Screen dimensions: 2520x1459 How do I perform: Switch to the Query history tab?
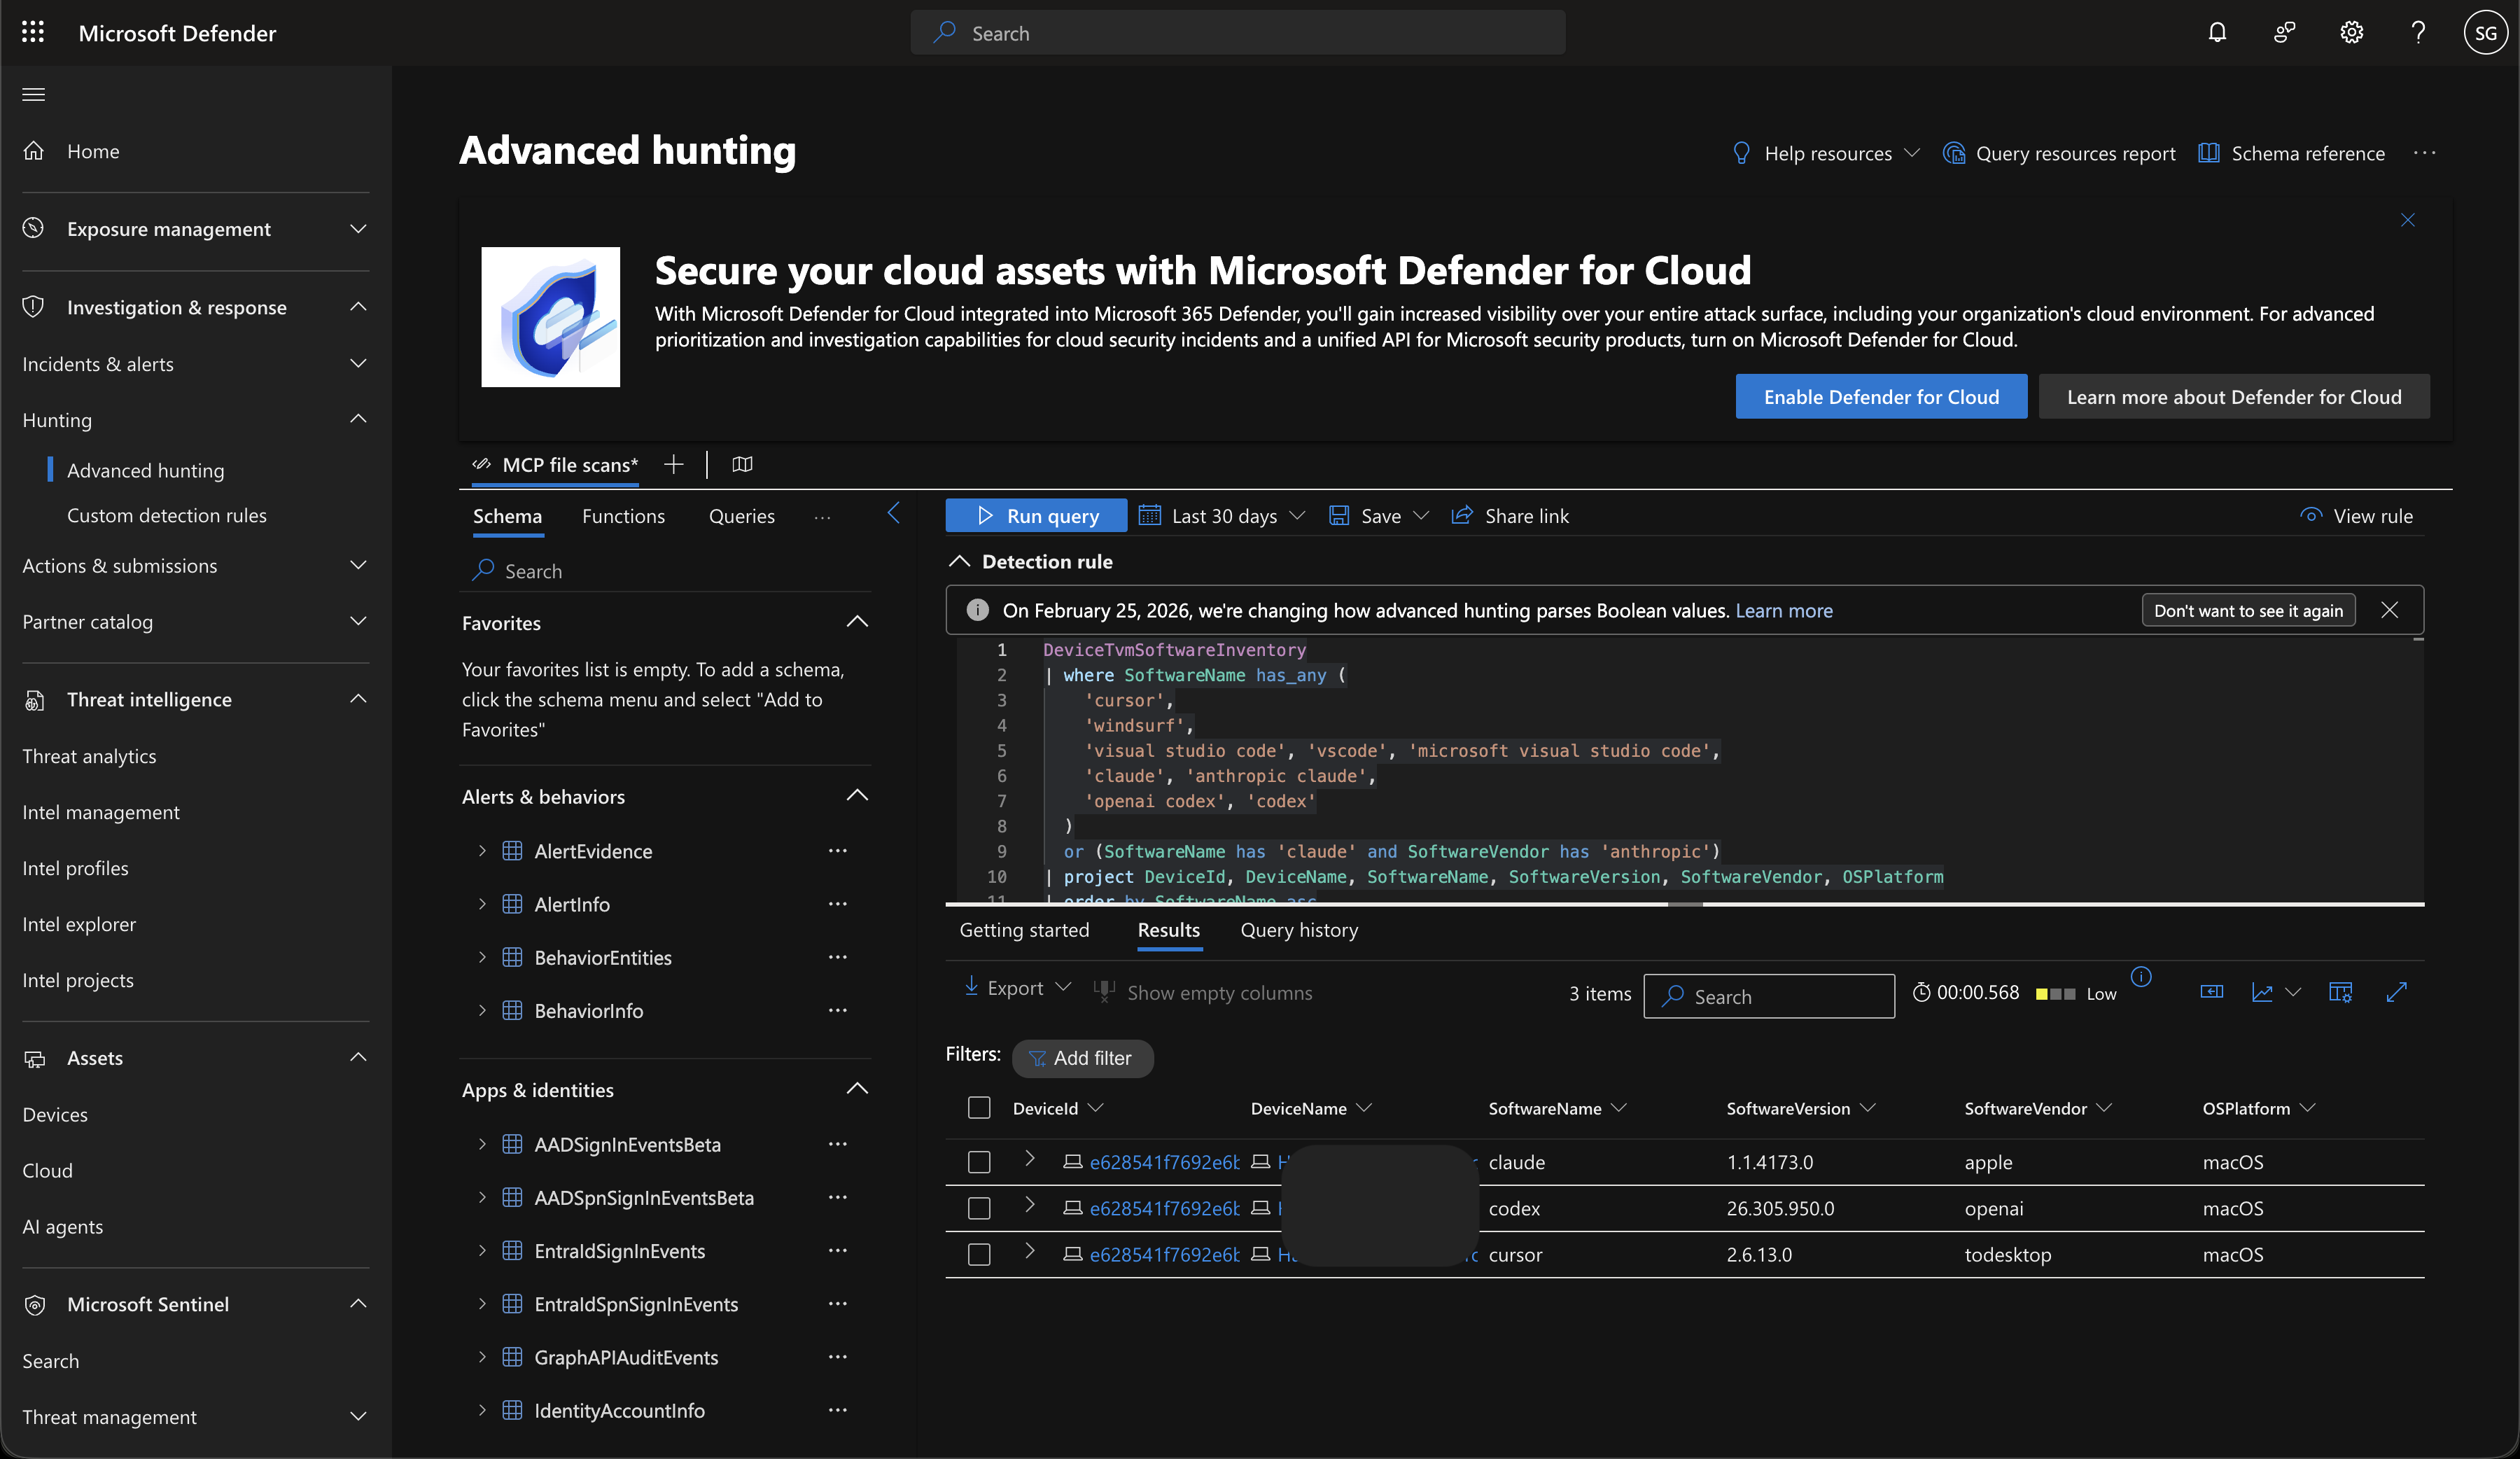click(1299, 930)
